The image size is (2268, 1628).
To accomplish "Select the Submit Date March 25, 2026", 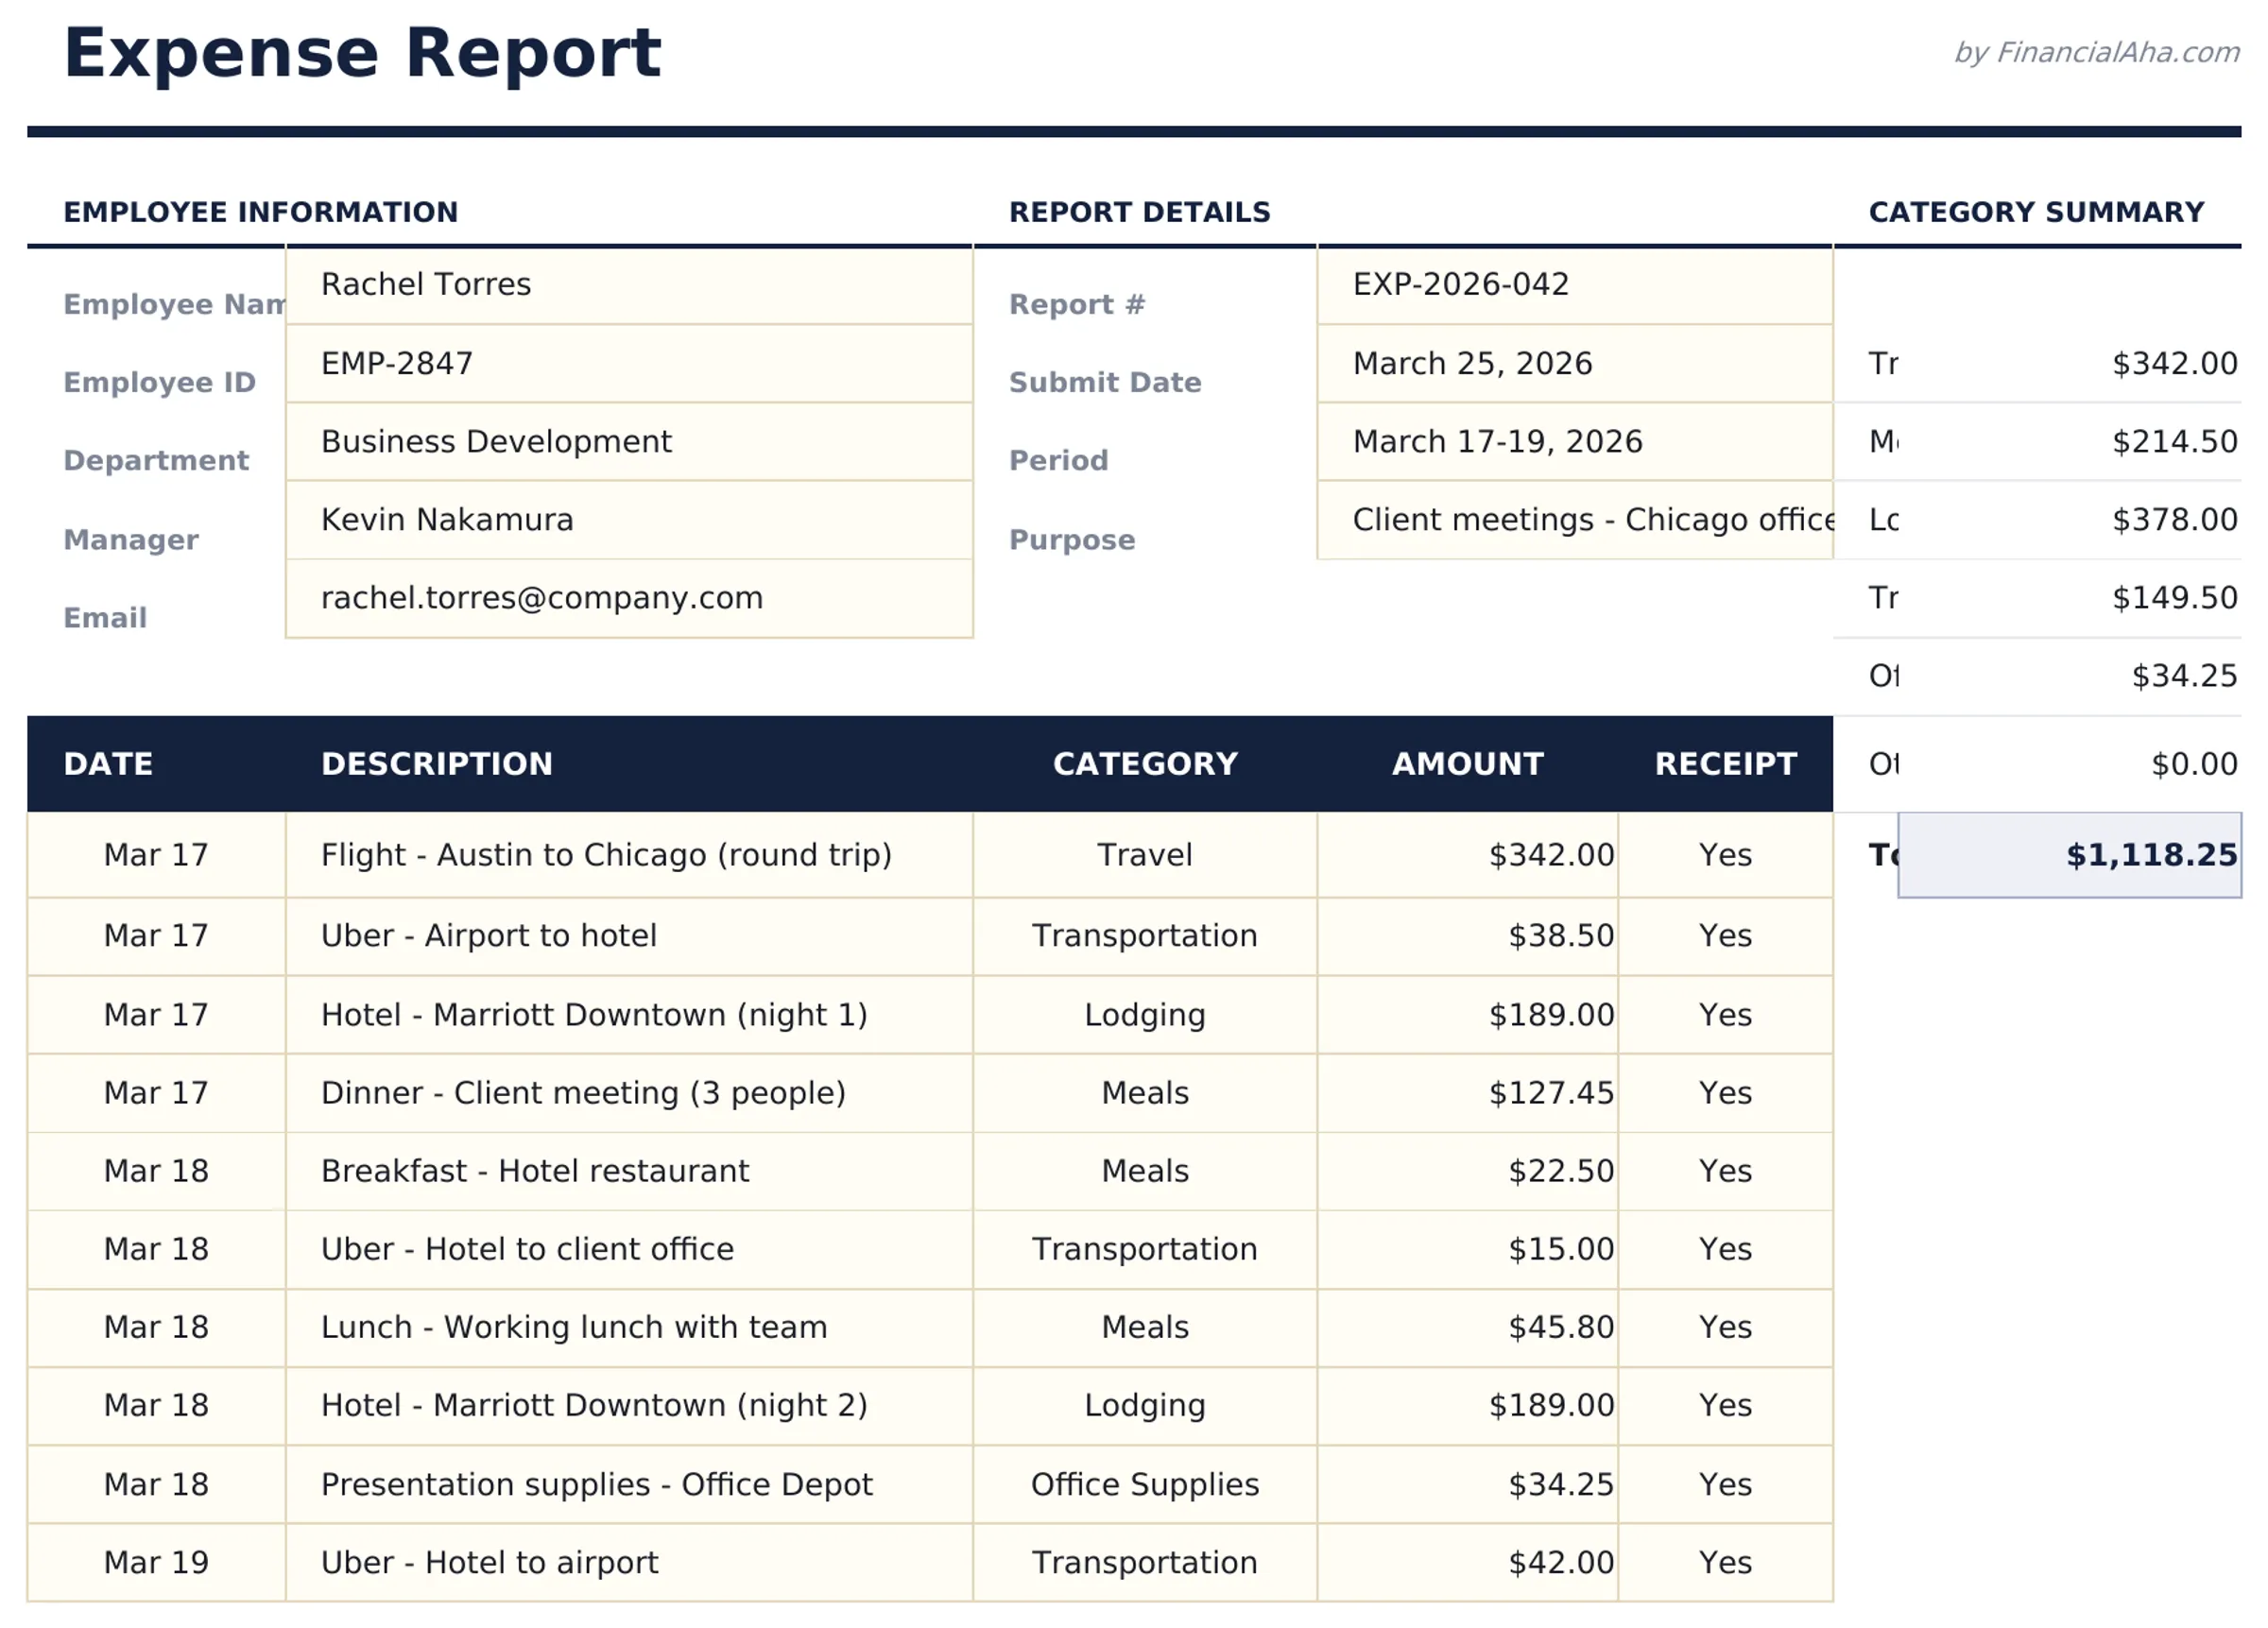I will tap(1575, 363).
